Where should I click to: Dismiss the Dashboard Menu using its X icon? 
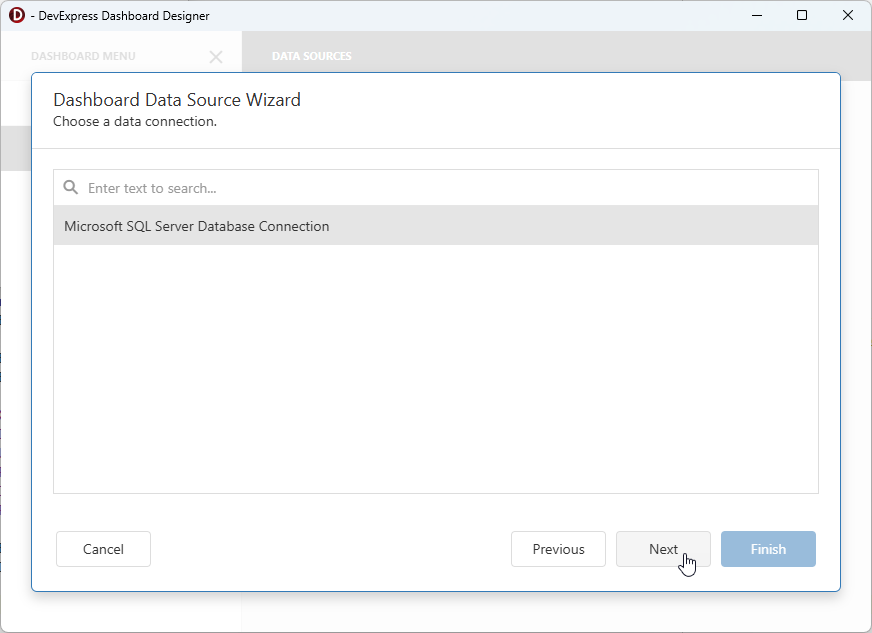pos(216,57)
